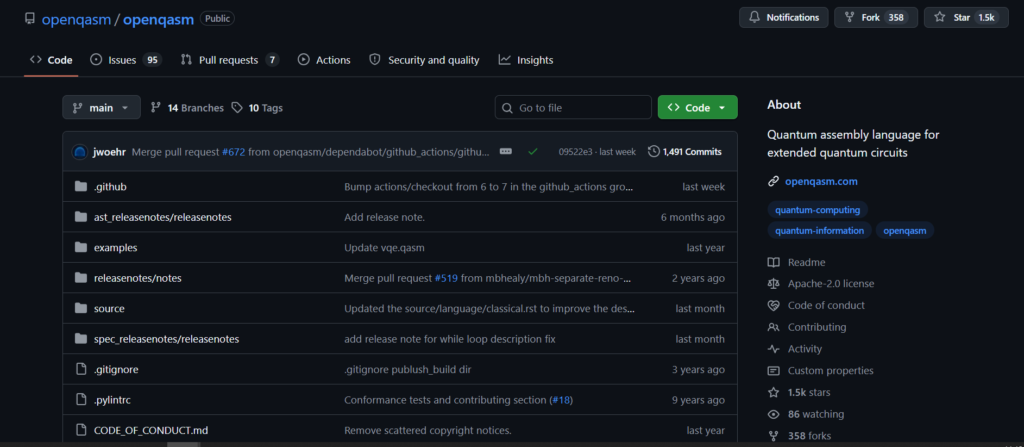Select the quantum-computing topic tag
This screenshot has height=447, width=1024.
point(817,210)
